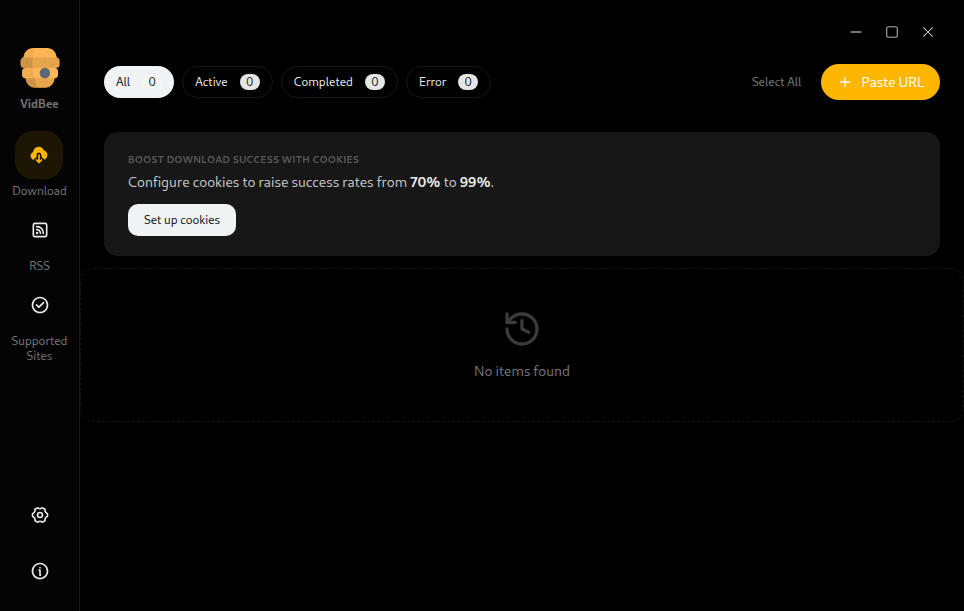This screenshot has height=611, width=964.
Task: Click the plus icon in Paste URL
Action: pos(845,82)
